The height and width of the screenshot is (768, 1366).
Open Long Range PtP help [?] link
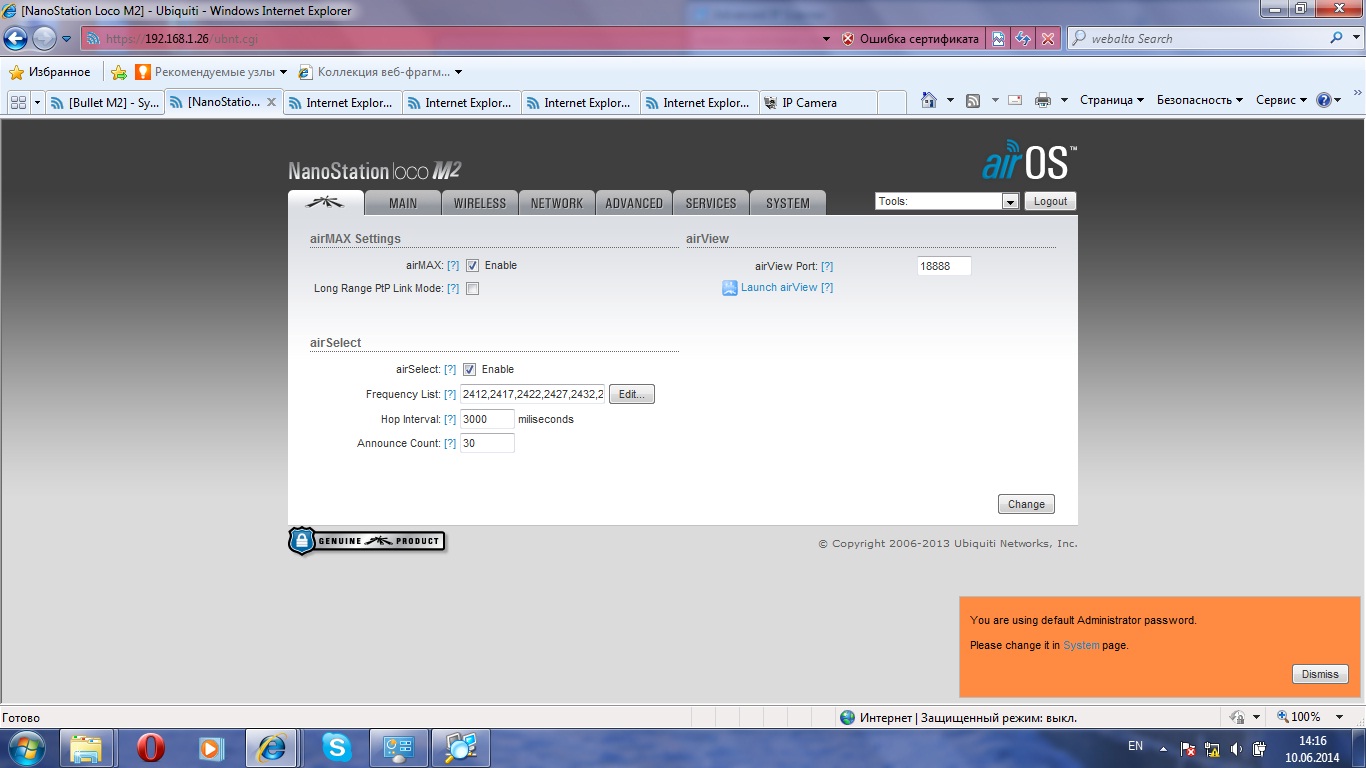pyautogui.click(x=453, y=289)
